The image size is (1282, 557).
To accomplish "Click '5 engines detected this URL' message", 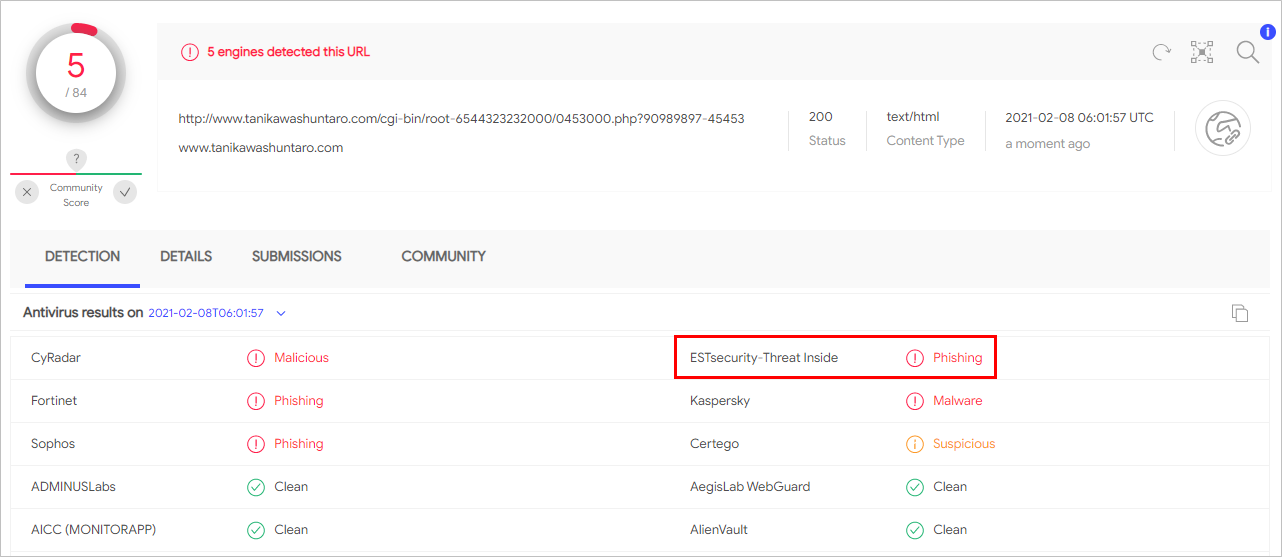I will pos(289,52).
